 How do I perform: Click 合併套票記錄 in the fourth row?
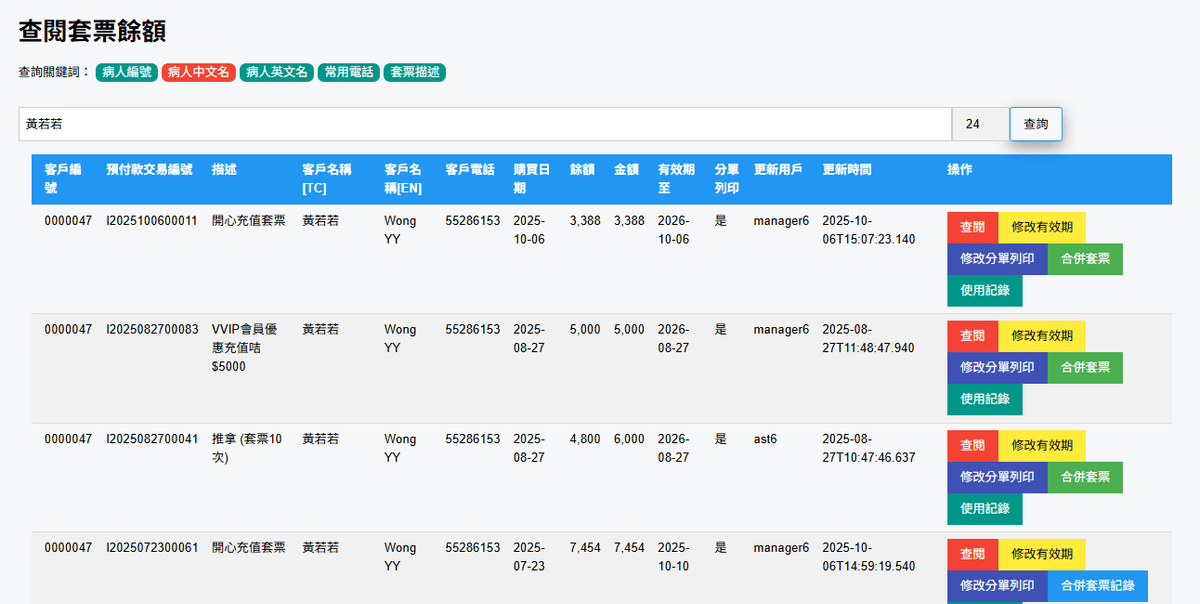click(1097, 586)
